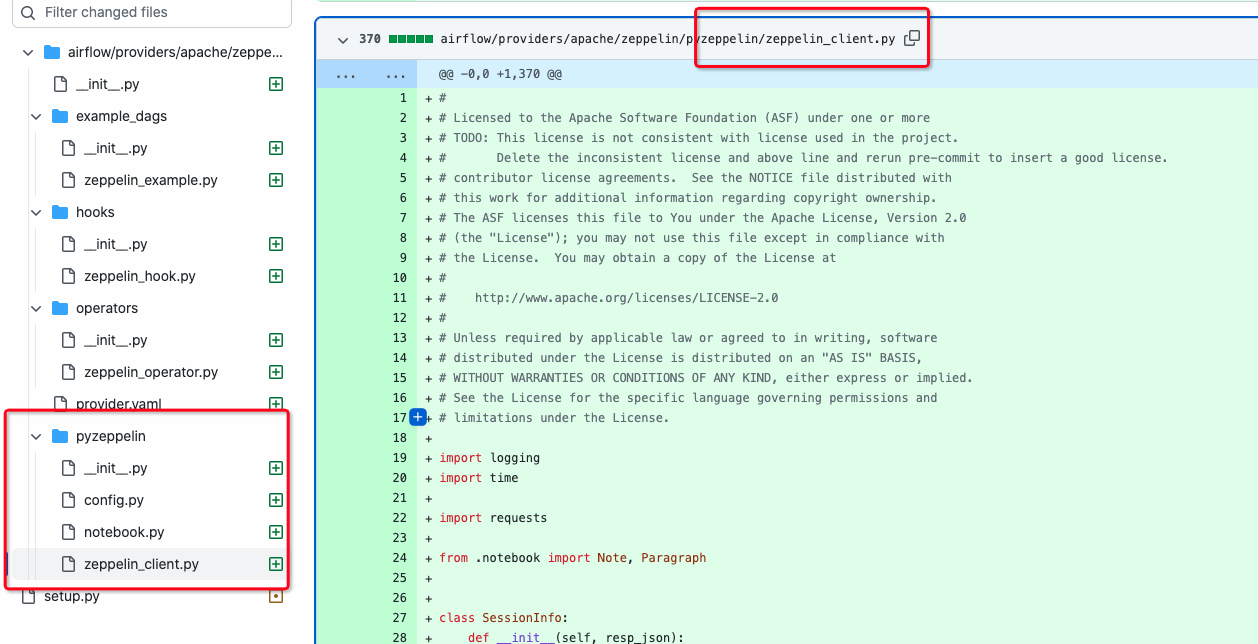
Task: Click the added-status icon of __init__.py under hooks
Action: tap(276, 244)
